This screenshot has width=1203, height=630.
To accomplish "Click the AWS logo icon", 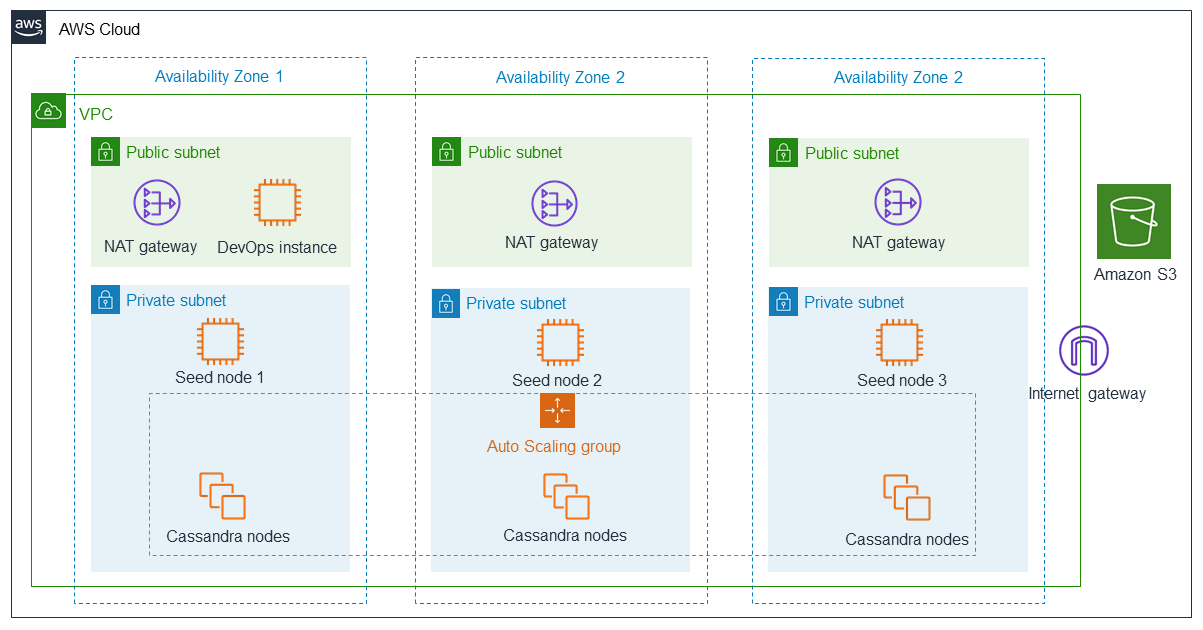I will [29, 28].
